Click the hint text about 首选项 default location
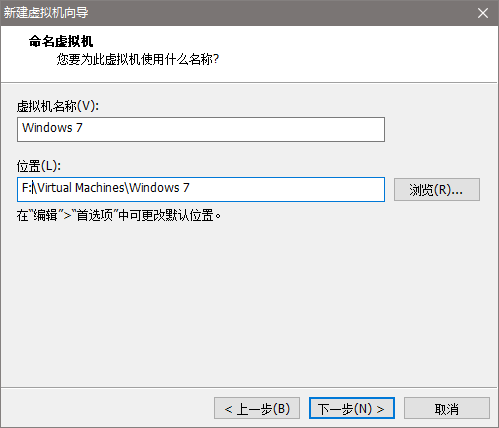The width and height of the screenshot is (499, 428). pyautogui.click(x=119, y=215)
